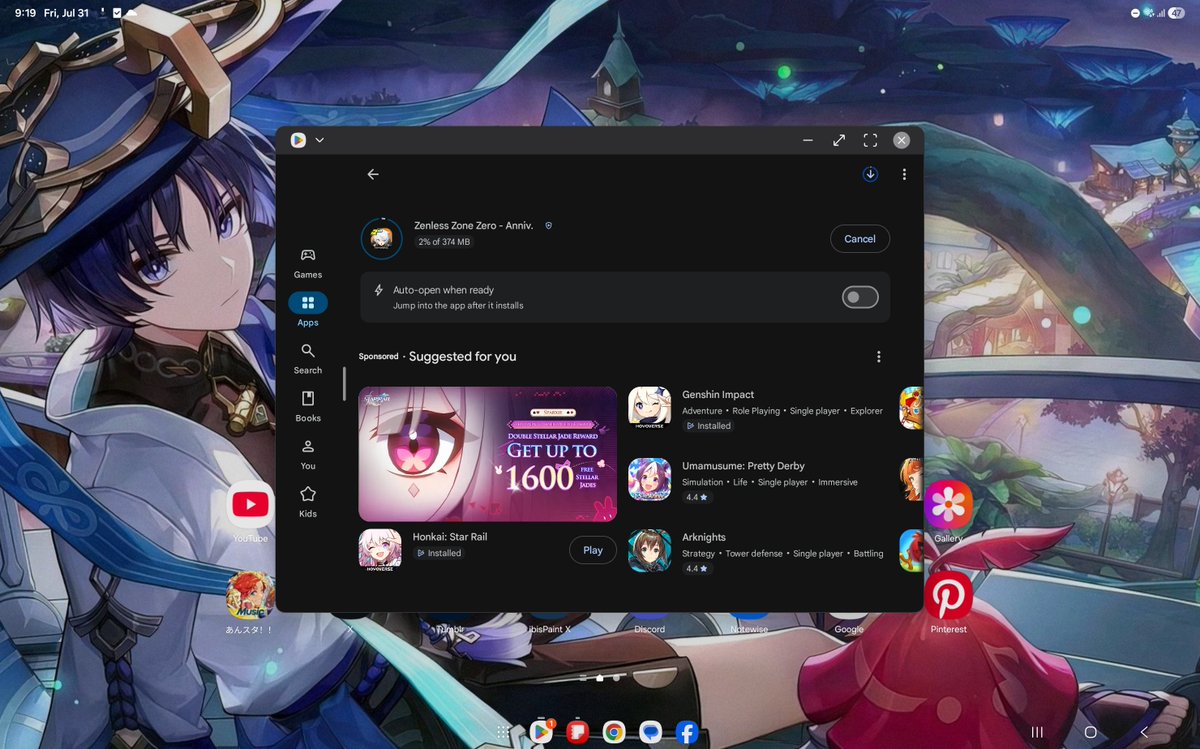The image size is (1200, 749).
Task: Open the Genshin Impact listing icon
Action: (649, 408)
